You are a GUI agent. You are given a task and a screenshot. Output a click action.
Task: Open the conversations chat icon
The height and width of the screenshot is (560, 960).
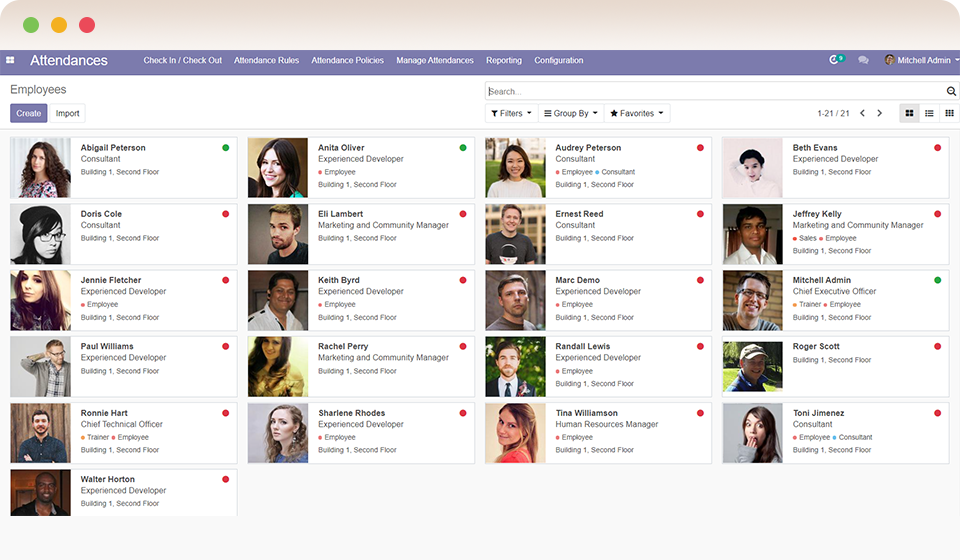(x=863, y=60)
